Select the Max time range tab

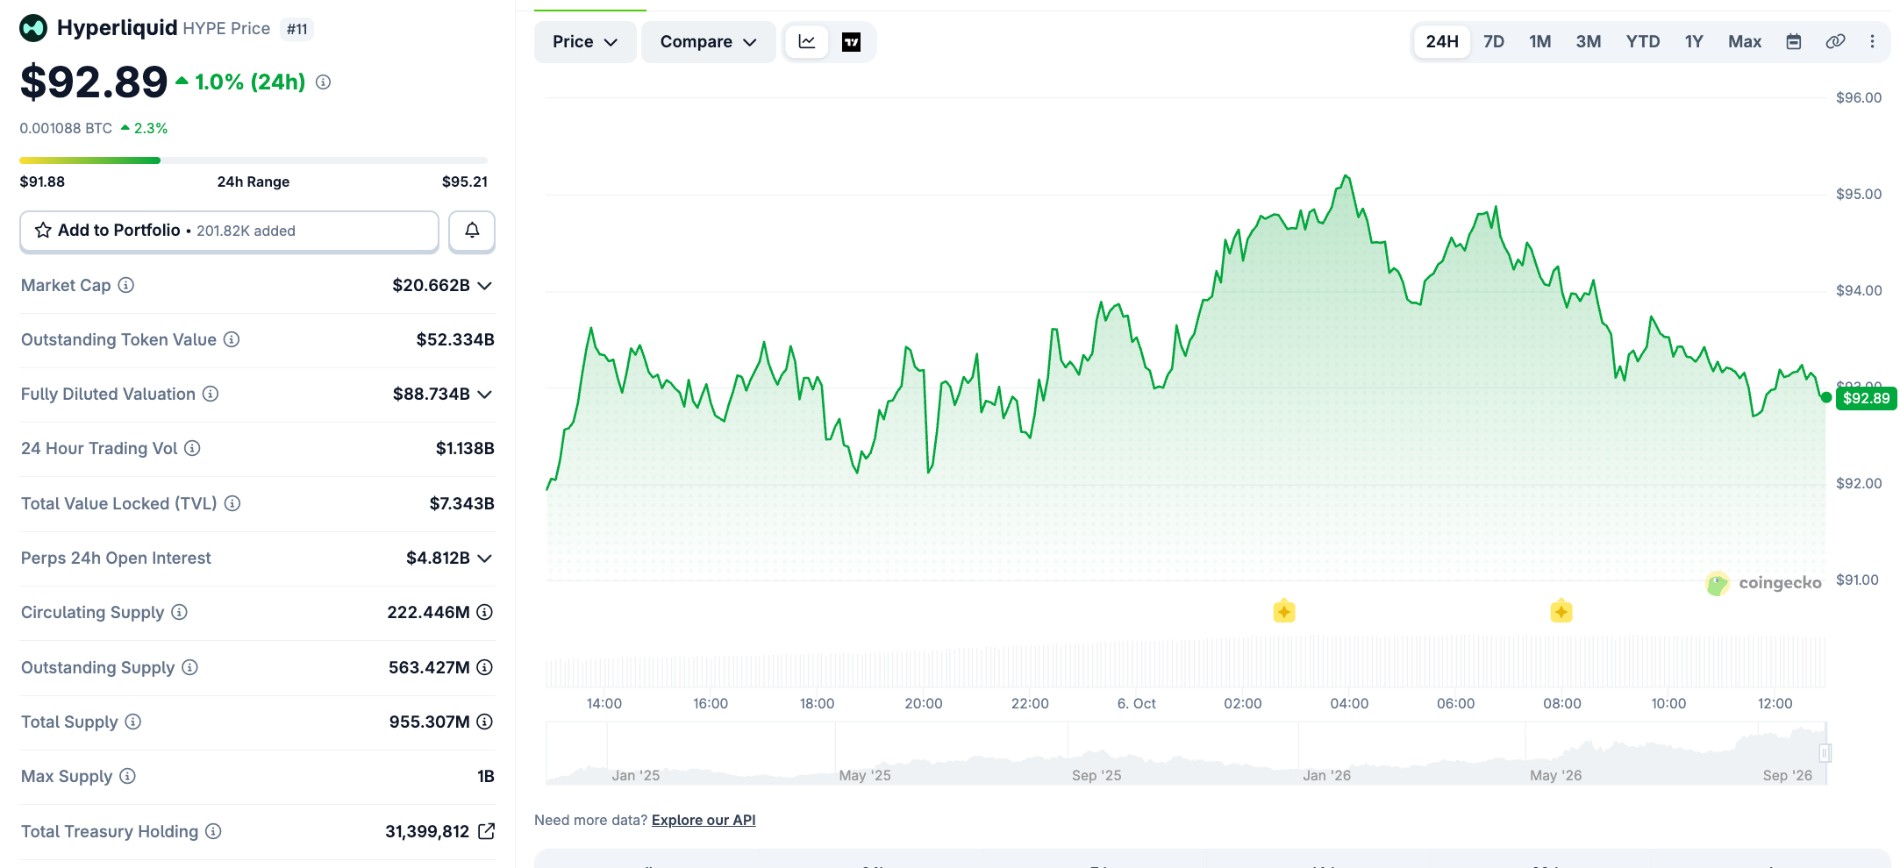(1745, 42)
